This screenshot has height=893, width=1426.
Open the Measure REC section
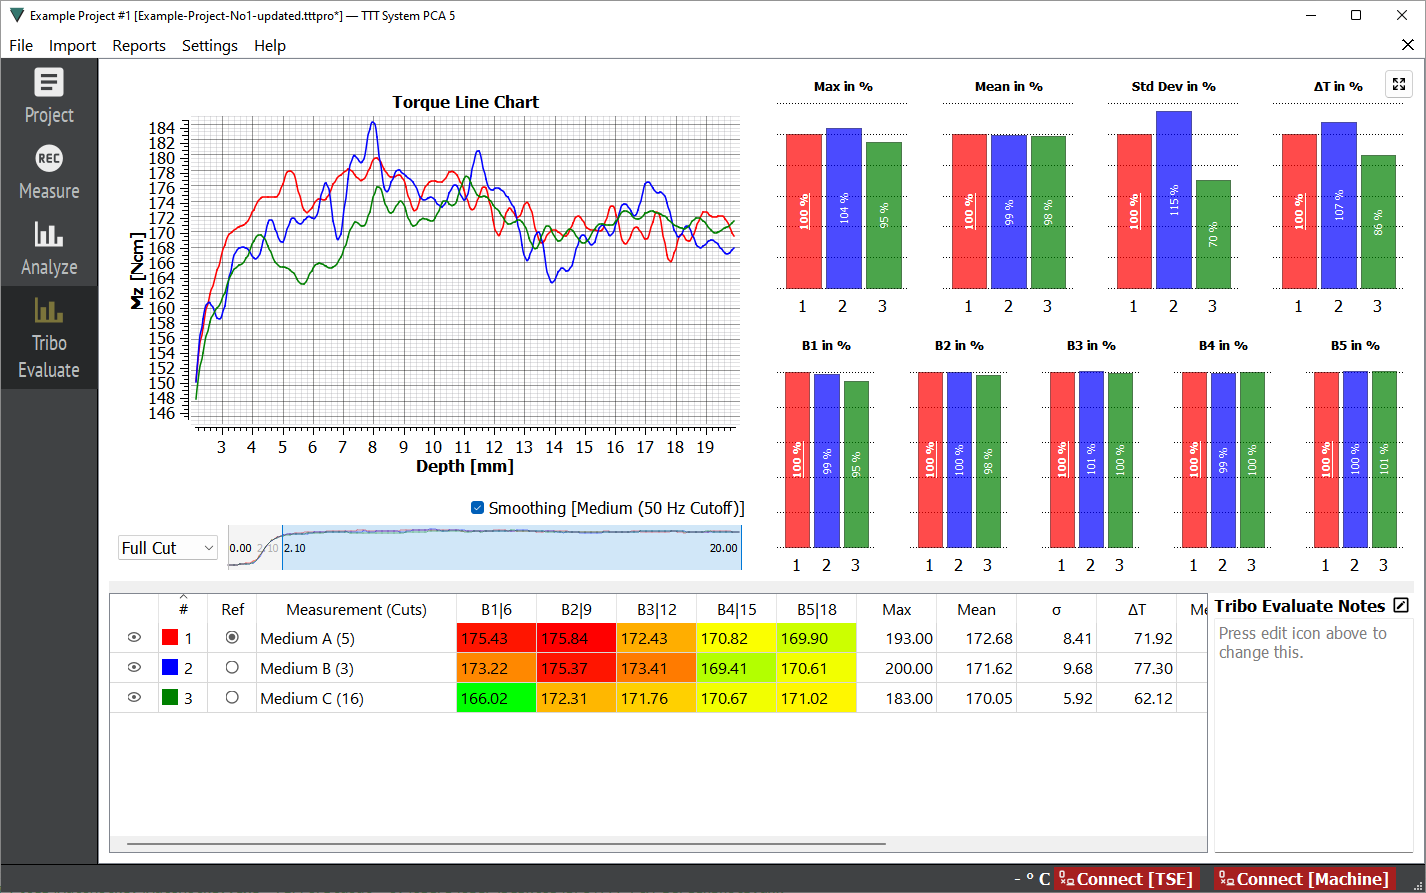coord(49,172)
